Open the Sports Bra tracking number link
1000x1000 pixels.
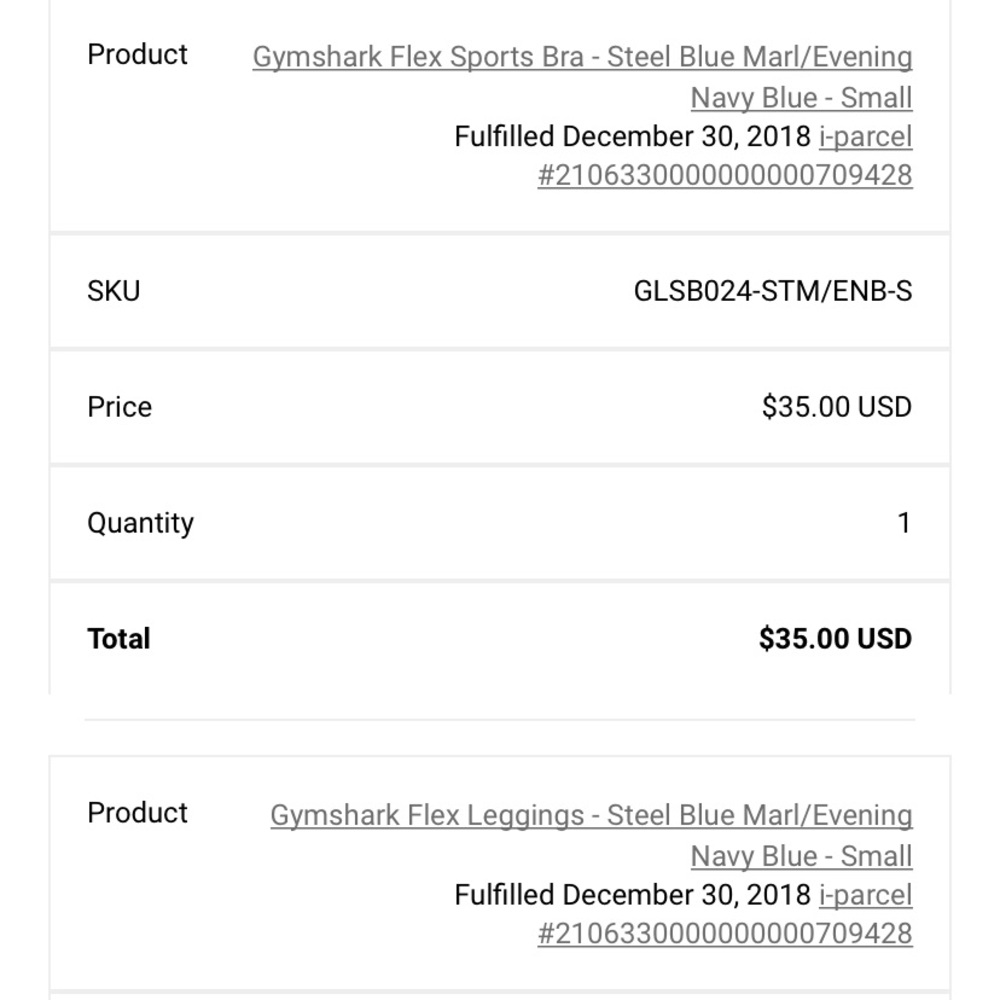point(724,175)
